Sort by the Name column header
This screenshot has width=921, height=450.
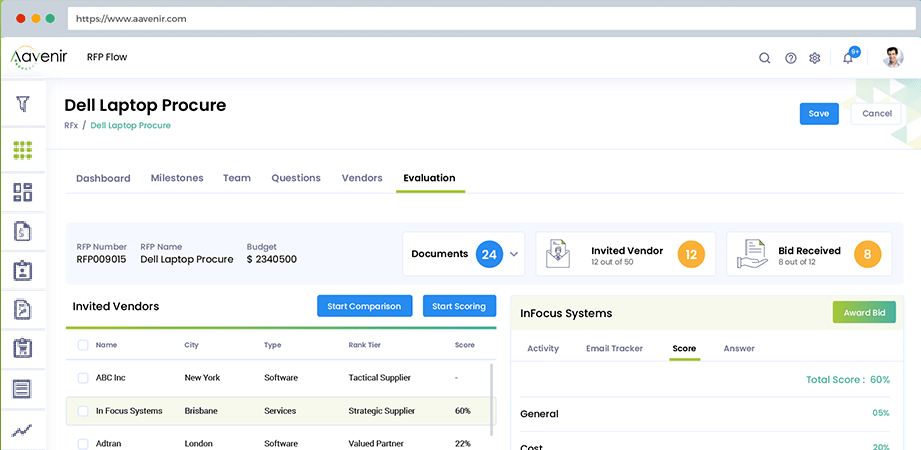tap(106, 345)
